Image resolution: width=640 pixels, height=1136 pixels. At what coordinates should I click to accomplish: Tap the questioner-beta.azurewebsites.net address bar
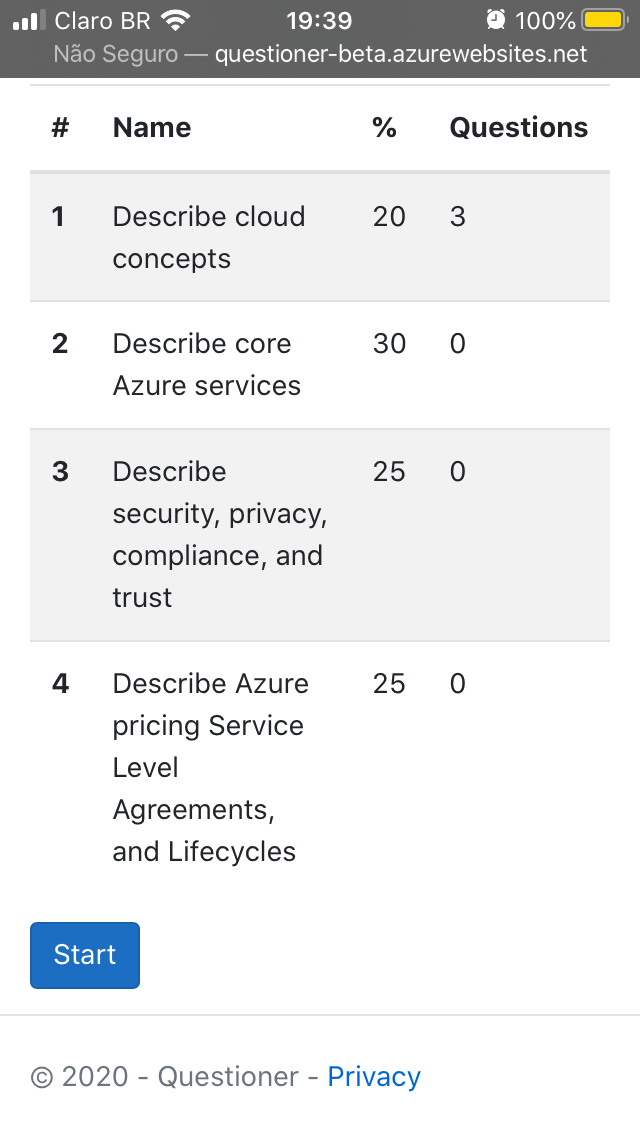400,54
